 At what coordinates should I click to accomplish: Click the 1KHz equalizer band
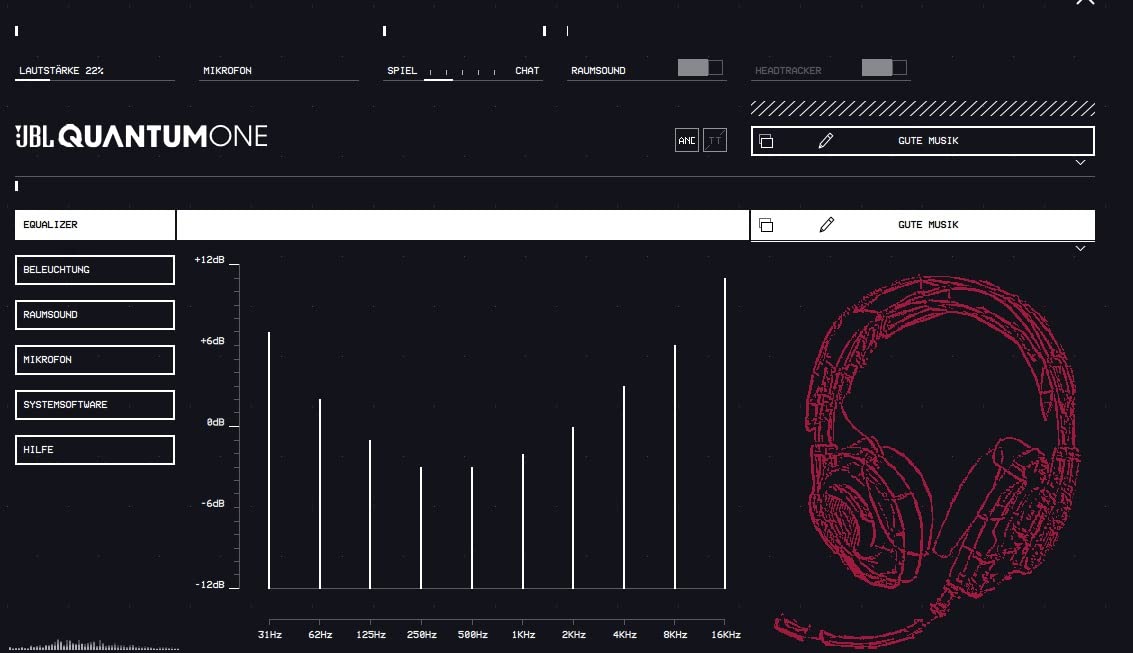pyautogui.click(x=522, y=521)
